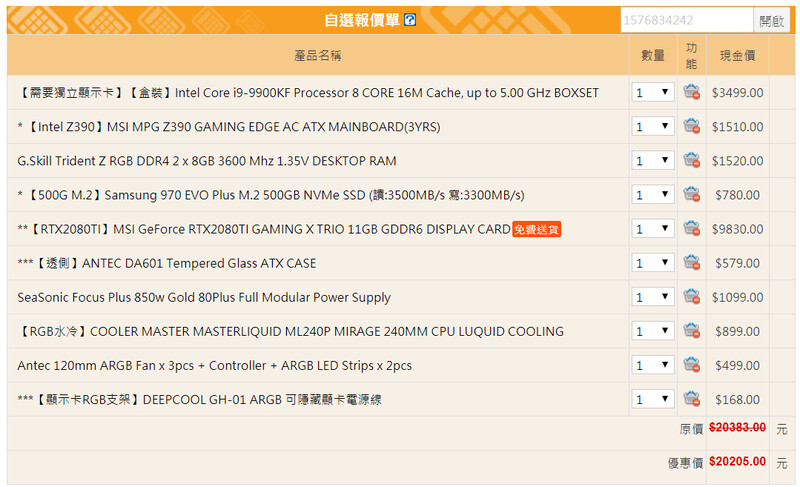Click the 現金價 column header
The width and height of the screenshot is (800, 487).
coord(737,56)
